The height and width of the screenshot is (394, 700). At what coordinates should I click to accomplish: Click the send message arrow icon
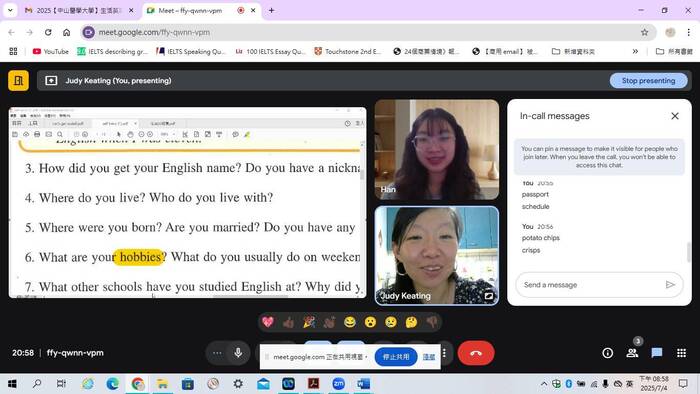click(x=670, y=285)
